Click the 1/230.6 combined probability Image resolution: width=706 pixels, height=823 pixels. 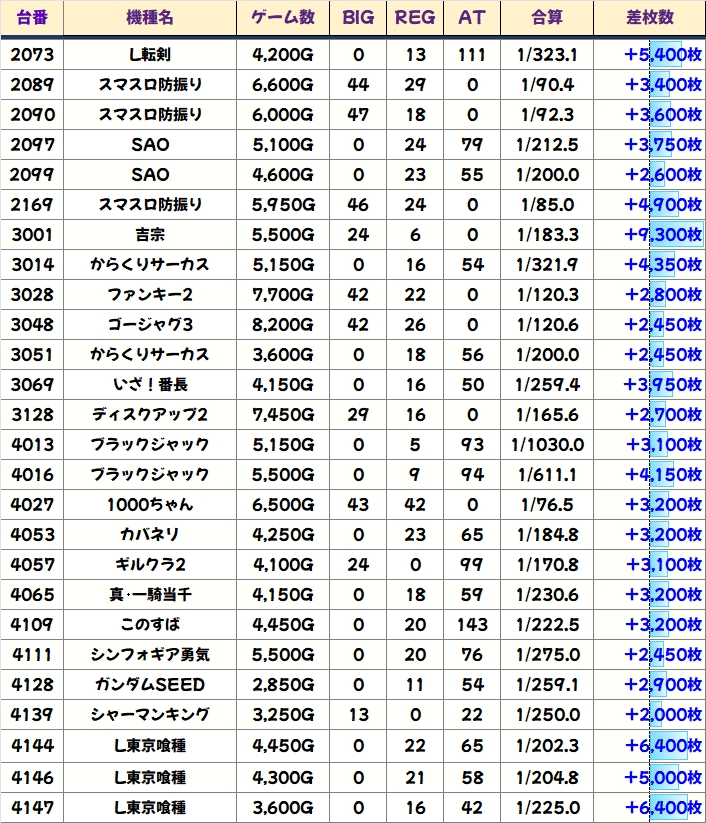pyautogui.click(x=547, y=594)
